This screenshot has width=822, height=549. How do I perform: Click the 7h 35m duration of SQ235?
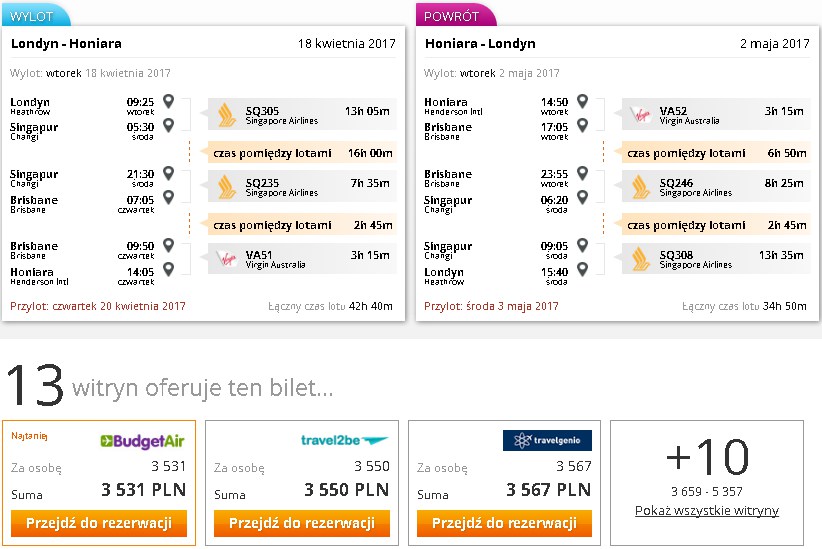370,182
